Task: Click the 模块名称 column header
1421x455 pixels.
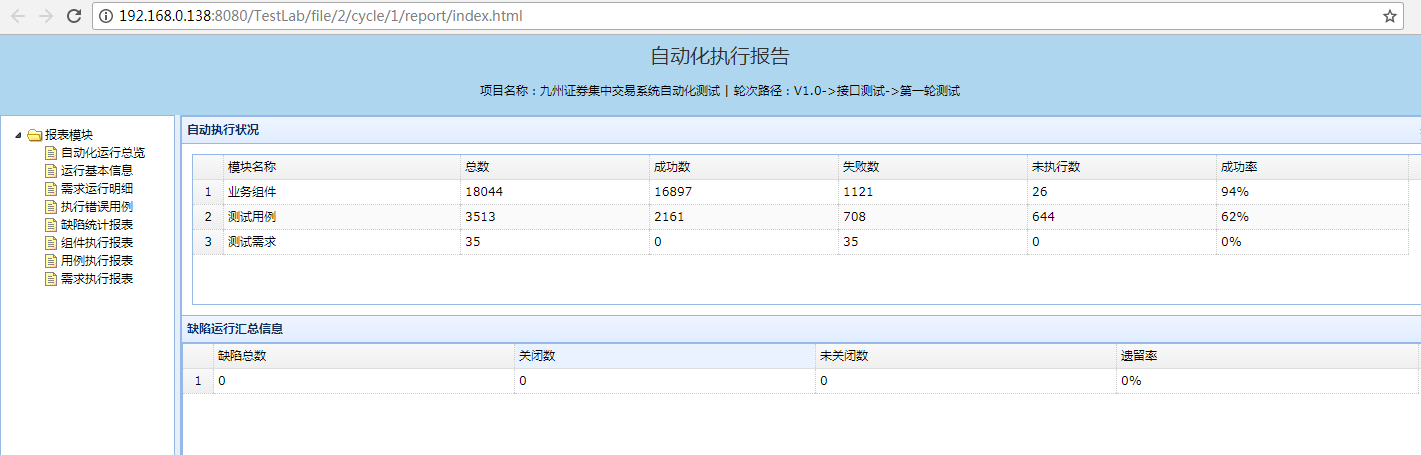Action: pos(252,167)
